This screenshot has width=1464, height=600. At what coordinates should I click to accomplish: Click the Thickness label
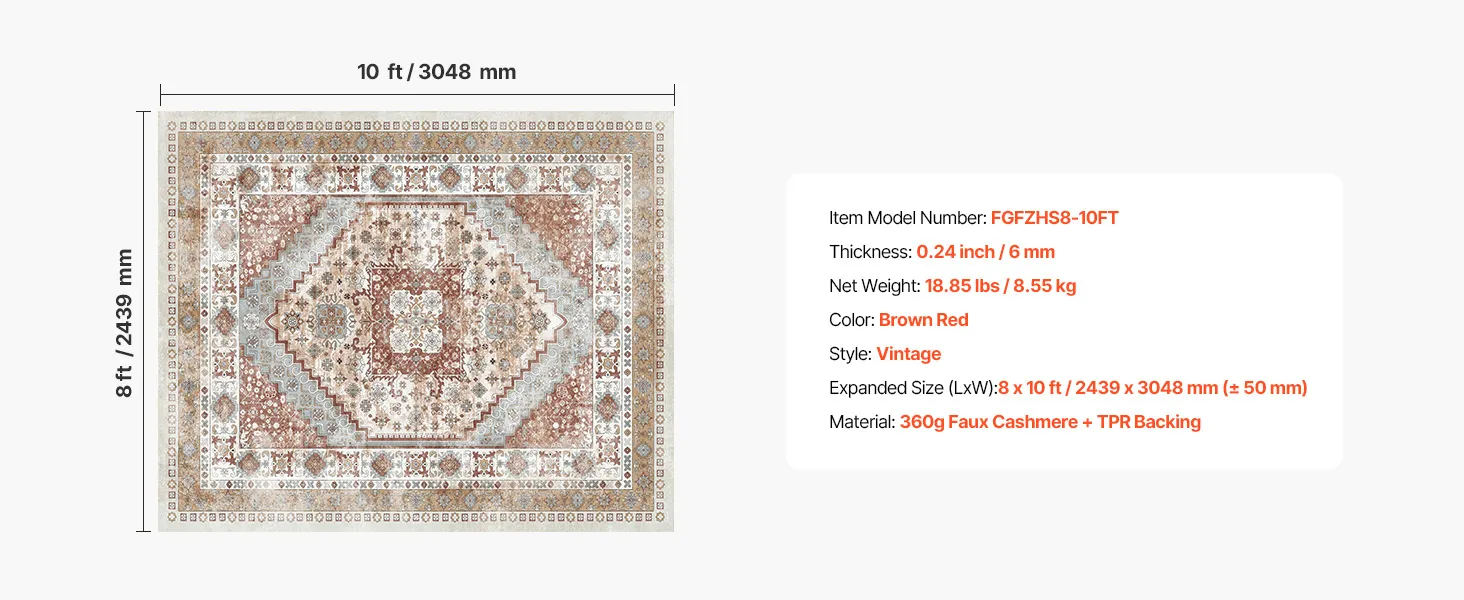(871, 252)
